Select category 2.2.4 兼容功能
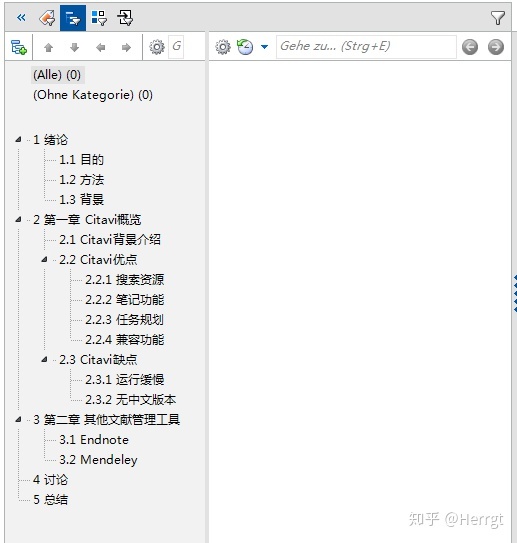The height and width of the screenshot is (543, 517). pos(125,340)
